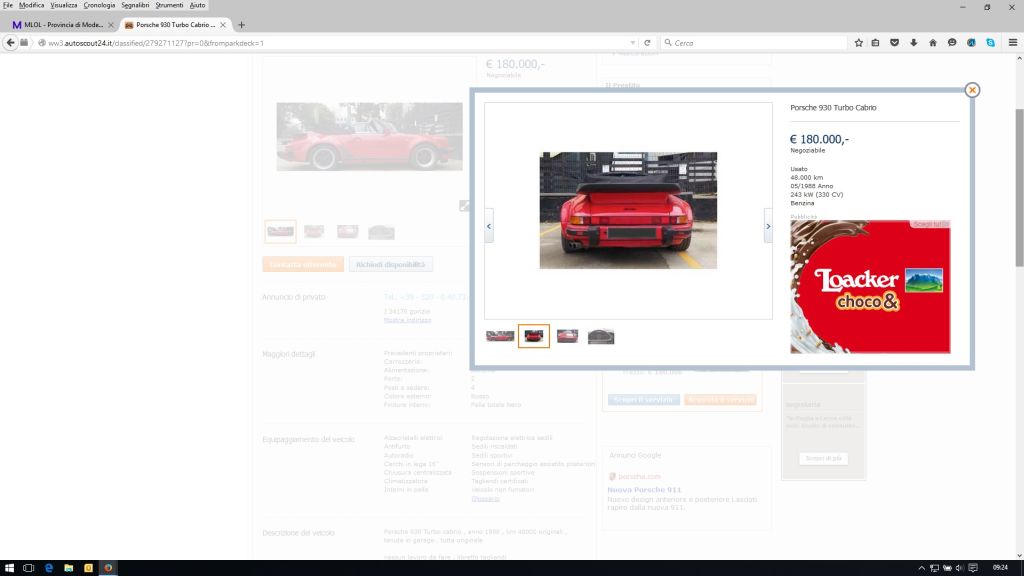The width and height of the screenshot is (1024, 576).
Task: Show the previous car photo
Action: (x=488, y=226)
